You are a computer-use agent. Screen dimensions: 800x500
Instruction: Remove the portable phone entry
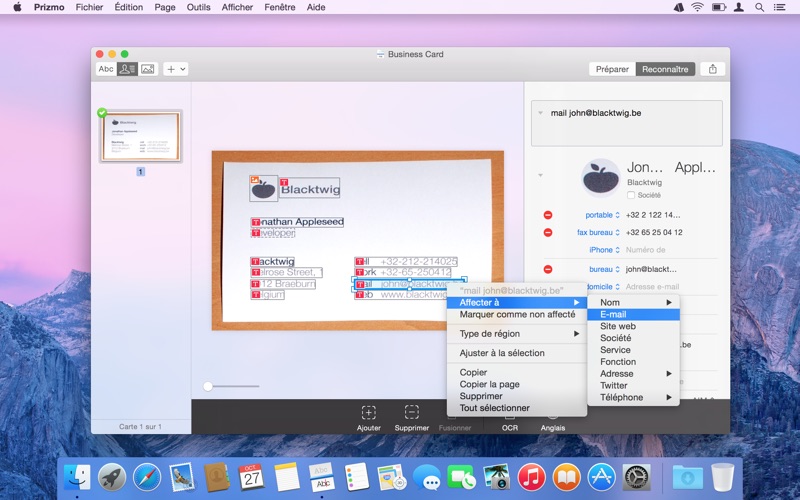(548, 215)
